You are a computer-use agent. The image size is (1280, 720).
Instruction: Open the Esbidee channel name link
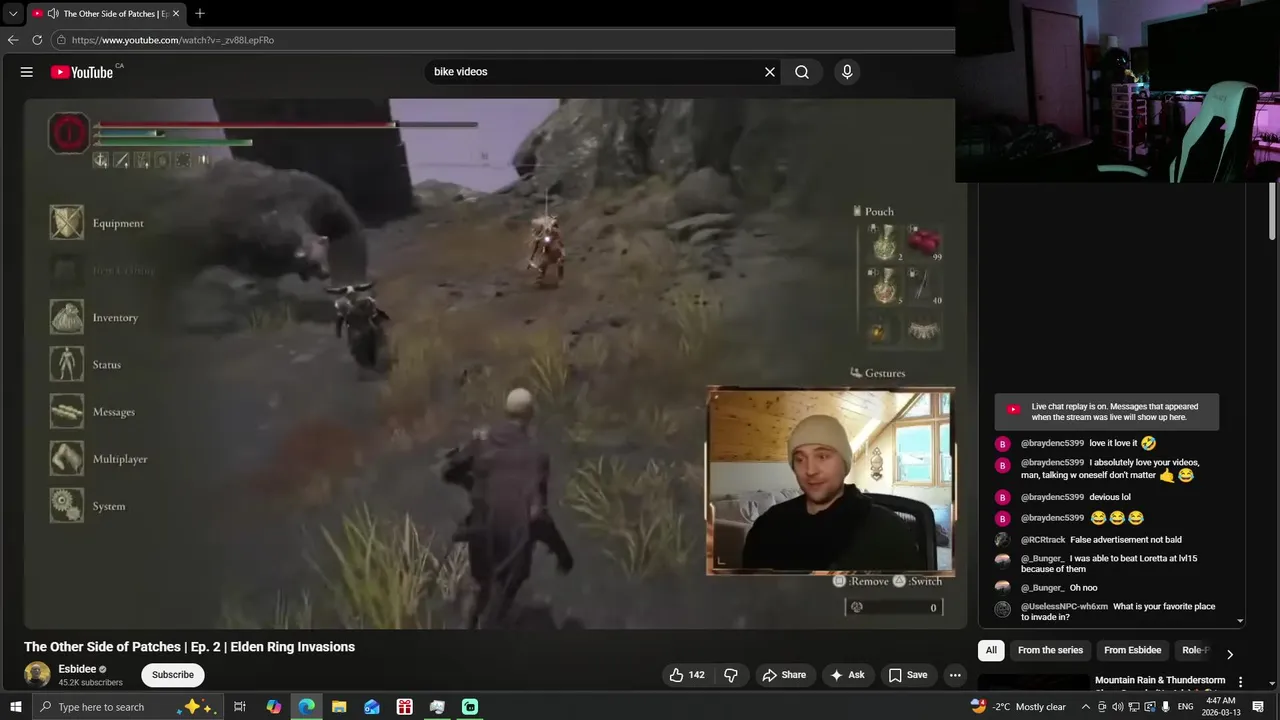click(77, 669)
